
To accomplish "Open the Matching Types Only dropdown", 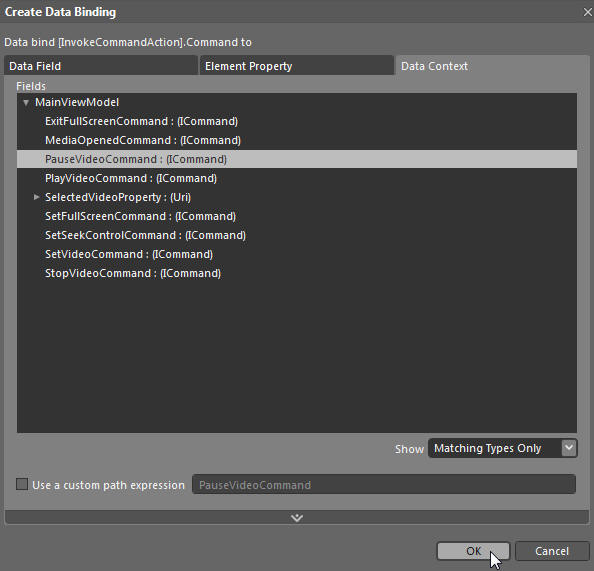I will [x=502, y=448].
